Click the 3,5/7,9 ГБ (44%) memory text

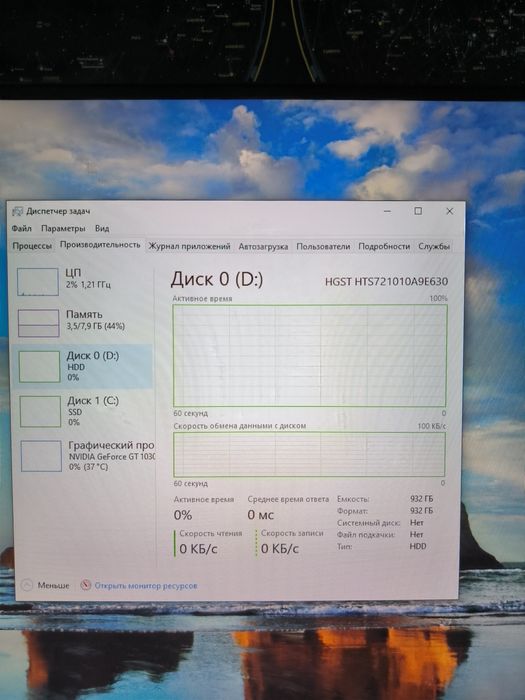coord(96,326)
